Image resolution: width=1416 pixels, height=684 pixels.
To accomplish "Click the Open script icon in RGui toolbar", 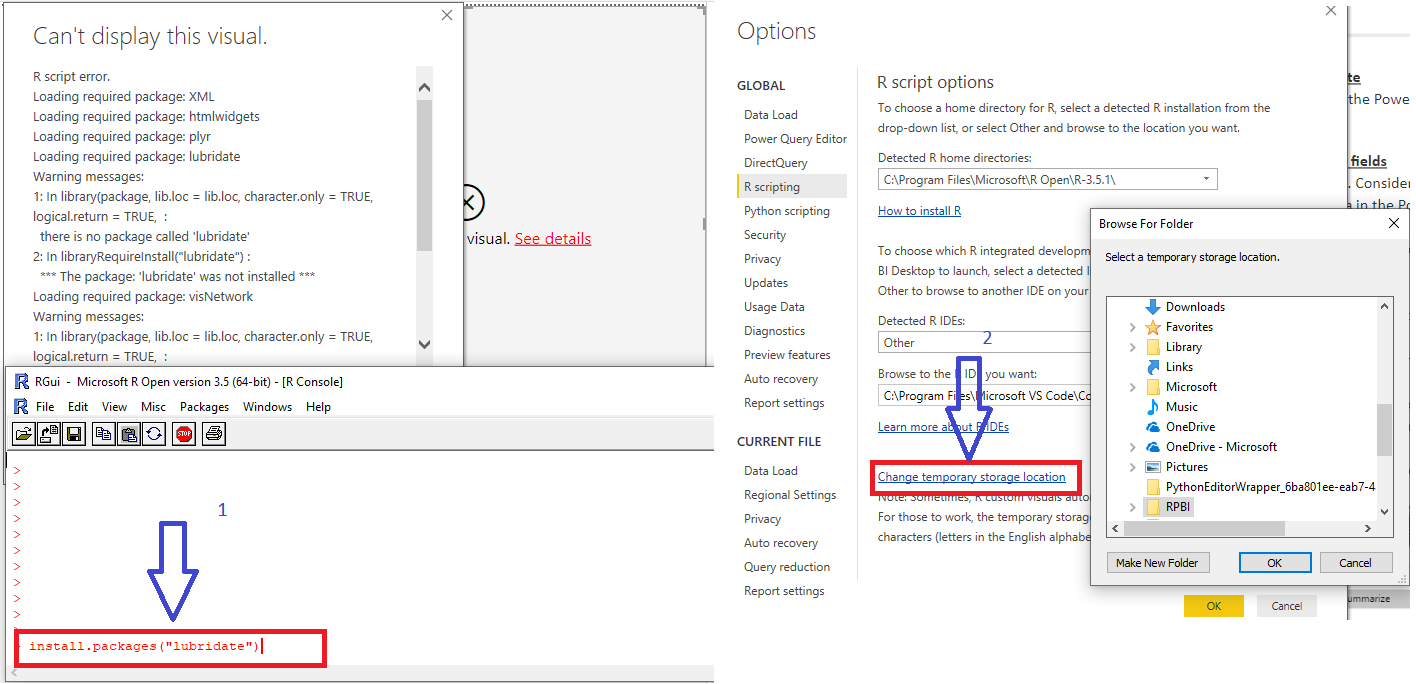I will [23, 433].
